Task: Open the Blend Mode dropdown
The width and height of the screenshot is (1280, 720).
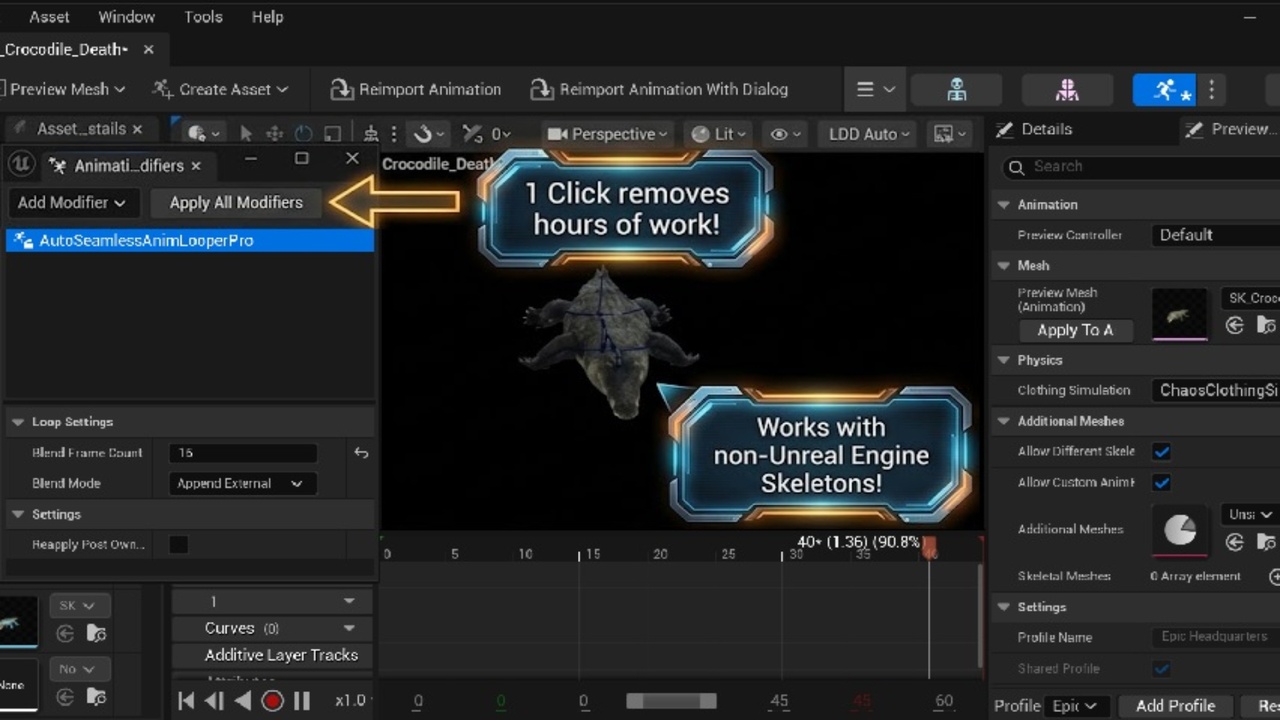Action: (x=243, y=484)
